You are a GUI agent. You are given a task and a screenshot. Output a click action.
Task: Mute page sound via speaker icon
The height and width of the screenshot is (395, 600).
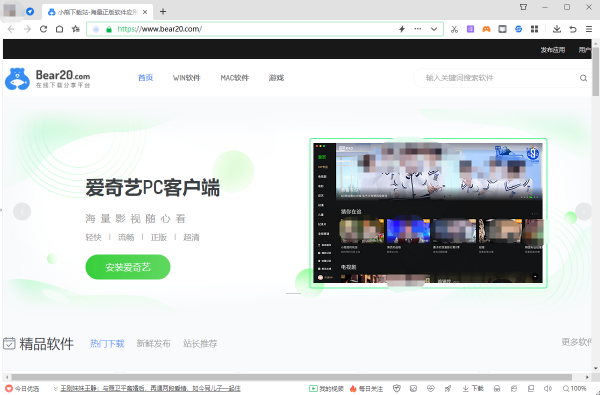548,388
